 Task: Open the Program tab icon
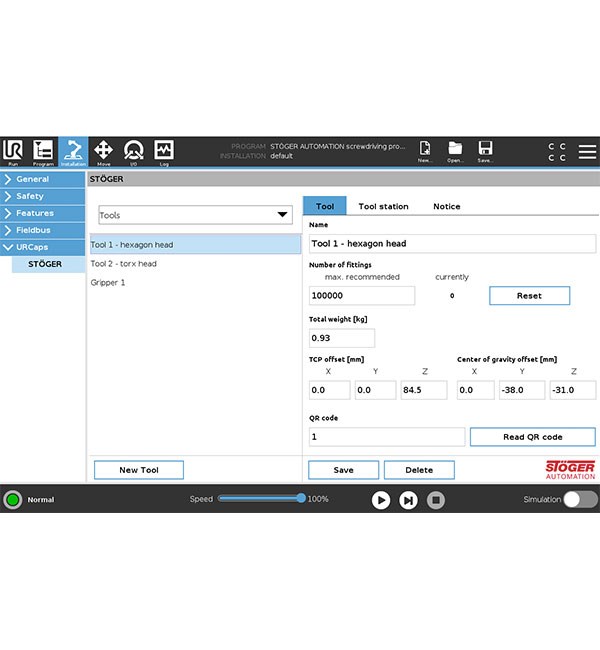coord(43,152)
